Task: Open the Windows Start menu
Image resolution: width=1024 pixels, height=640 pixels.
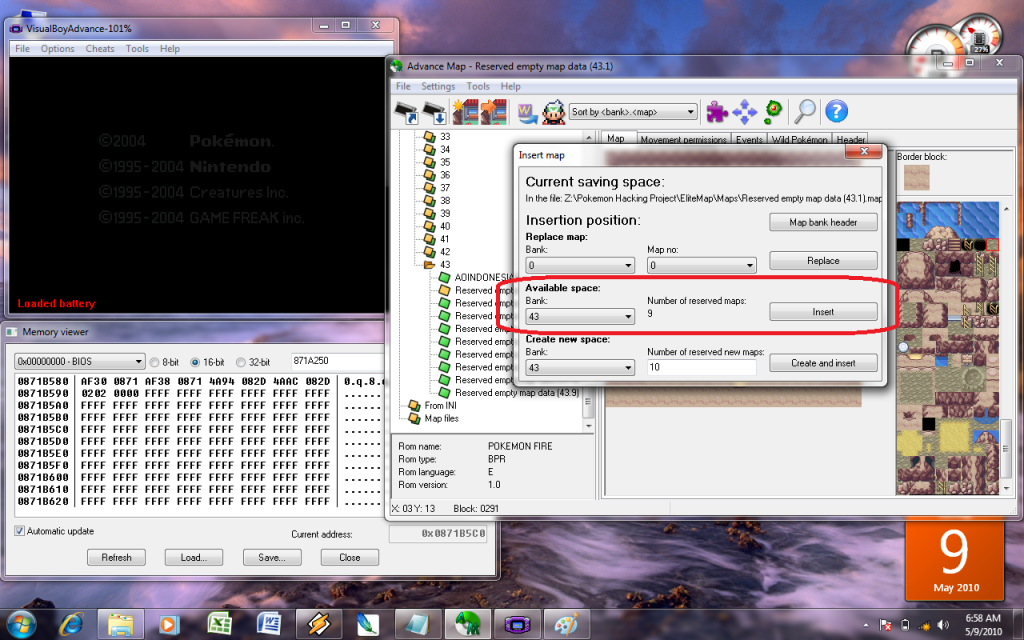Action: [22, 624]
